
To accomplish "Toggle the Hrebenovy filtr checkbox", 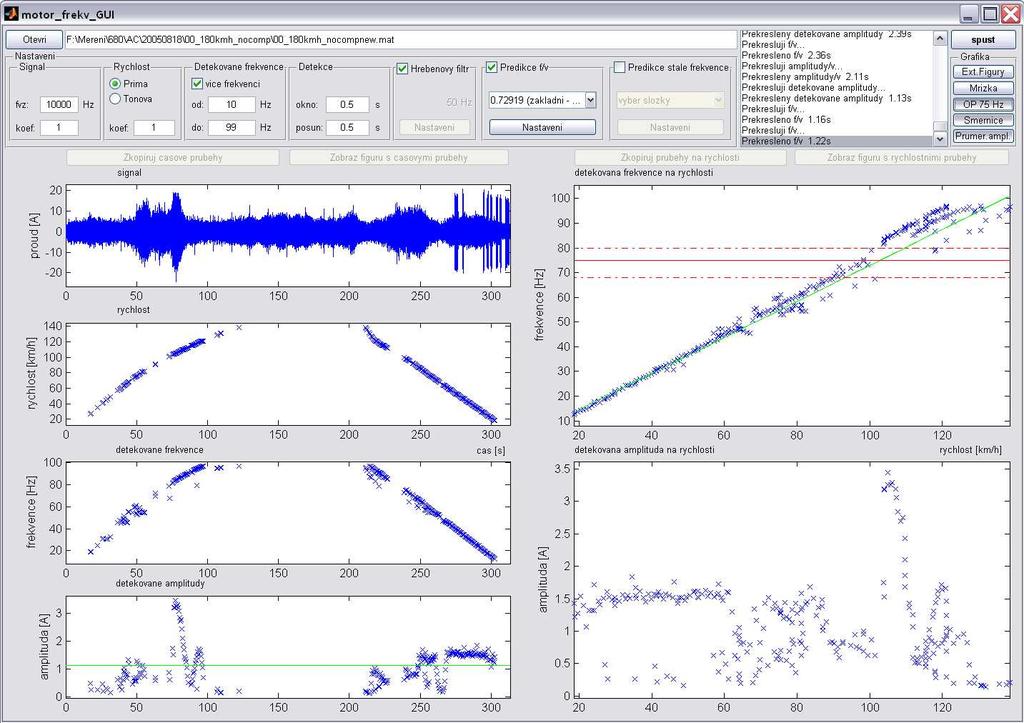I will click(x=402, y=69).
